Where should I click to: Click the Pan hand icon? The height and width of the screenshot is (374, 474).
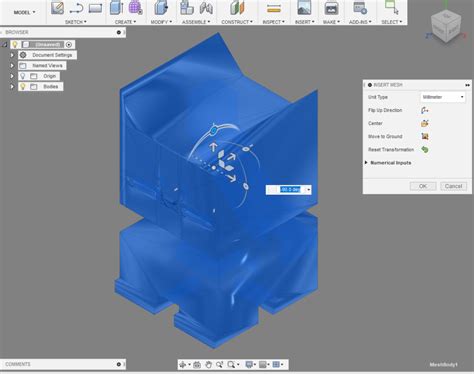tap(208, 365)
